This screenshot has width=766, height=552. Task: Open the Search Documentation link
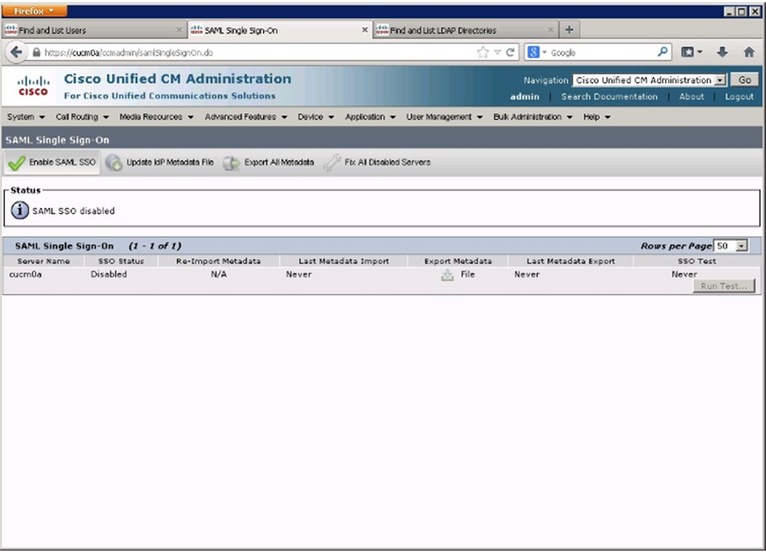click(609, 97)
